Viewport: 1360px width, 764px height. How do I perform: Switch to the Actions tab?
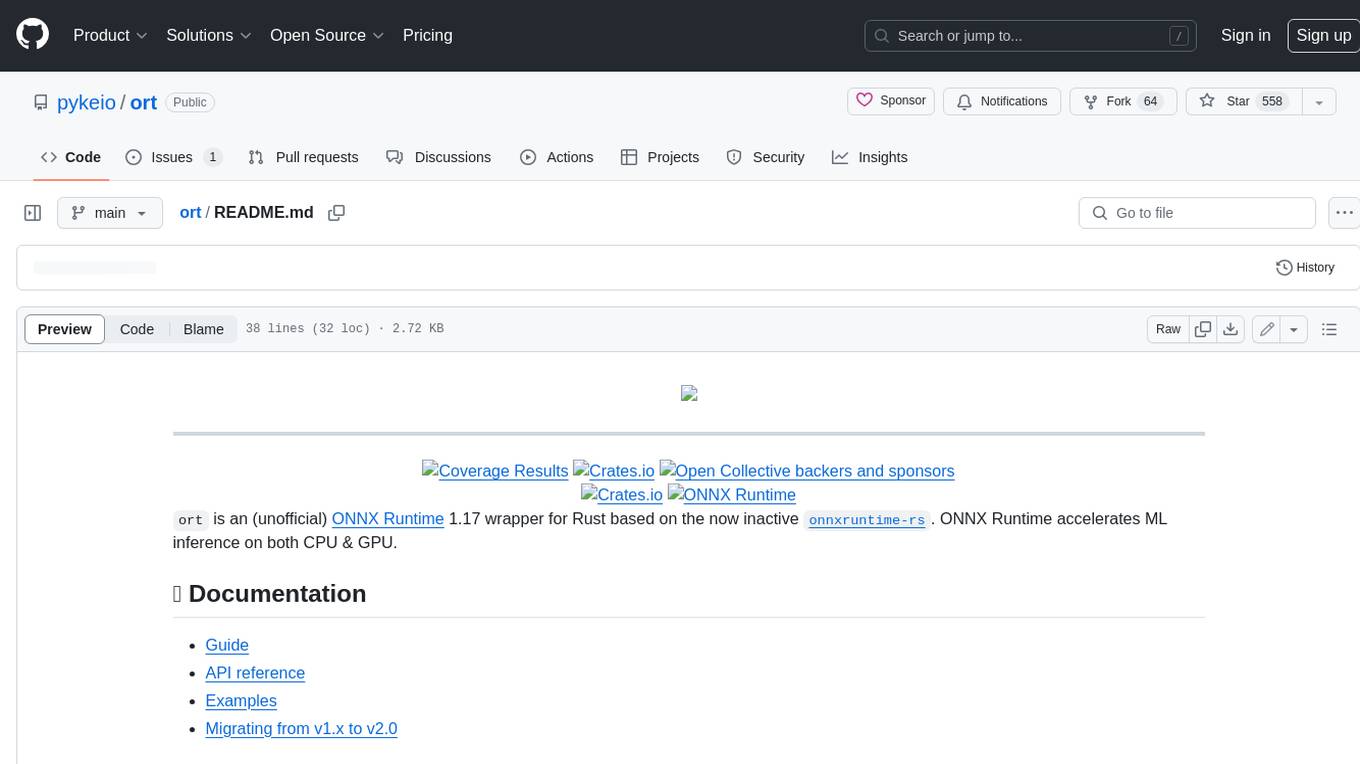[557, 157]
